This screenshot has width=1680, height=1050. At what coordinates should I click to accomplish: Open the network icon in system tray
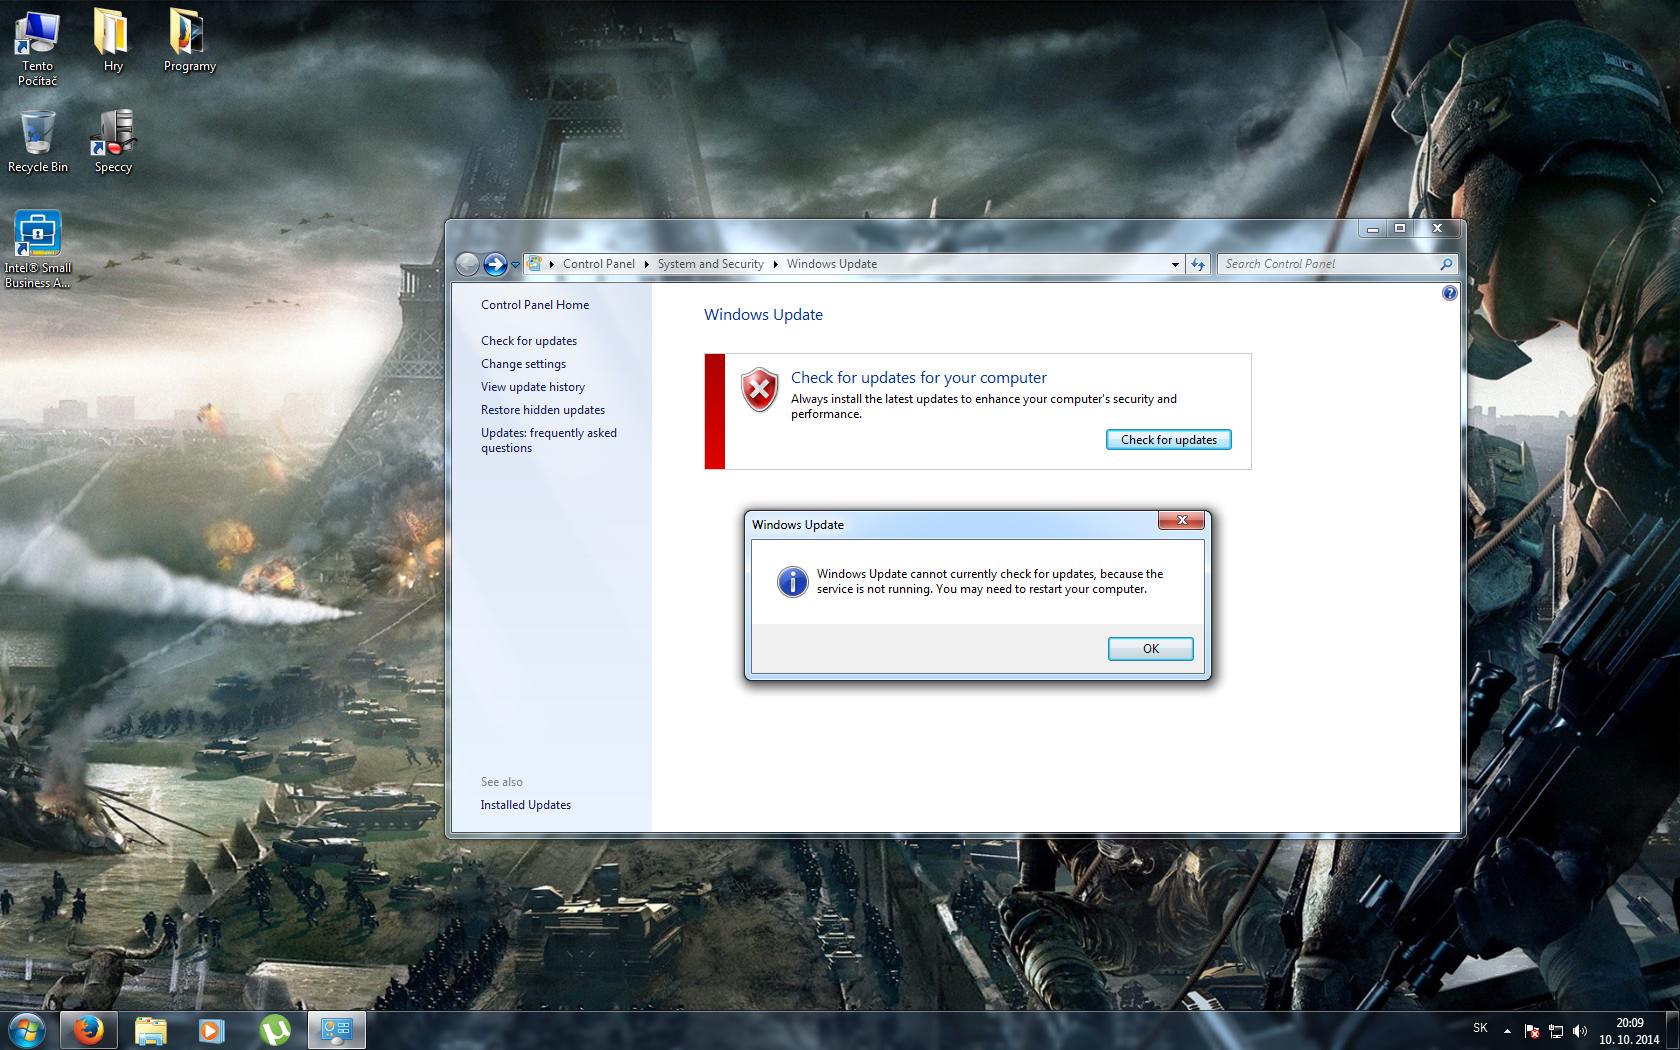pyautogui.click(x=1556, y=1031)
